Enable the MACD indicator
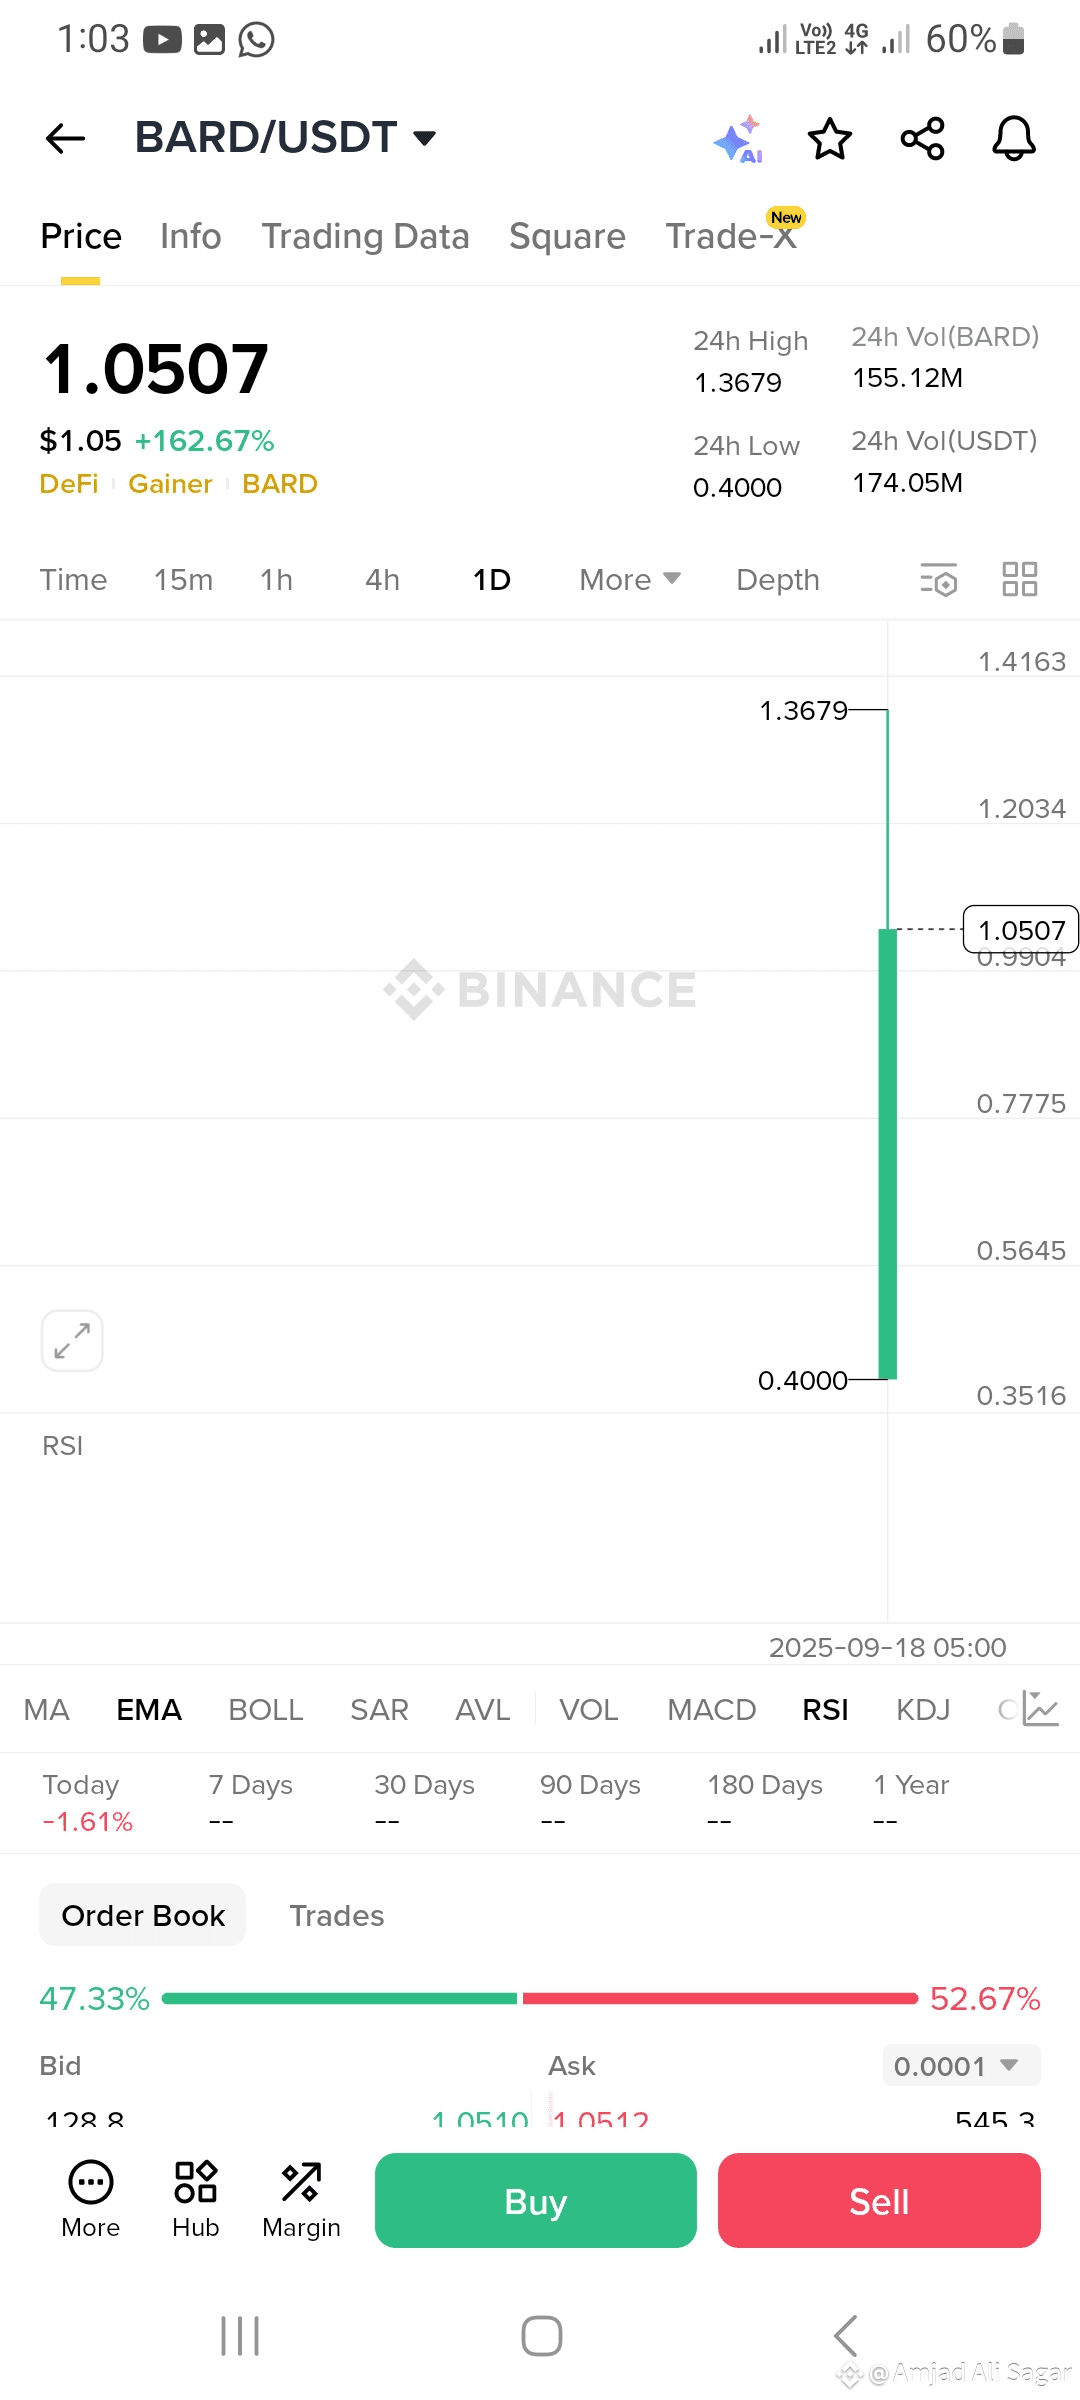 coord(711,1710)
